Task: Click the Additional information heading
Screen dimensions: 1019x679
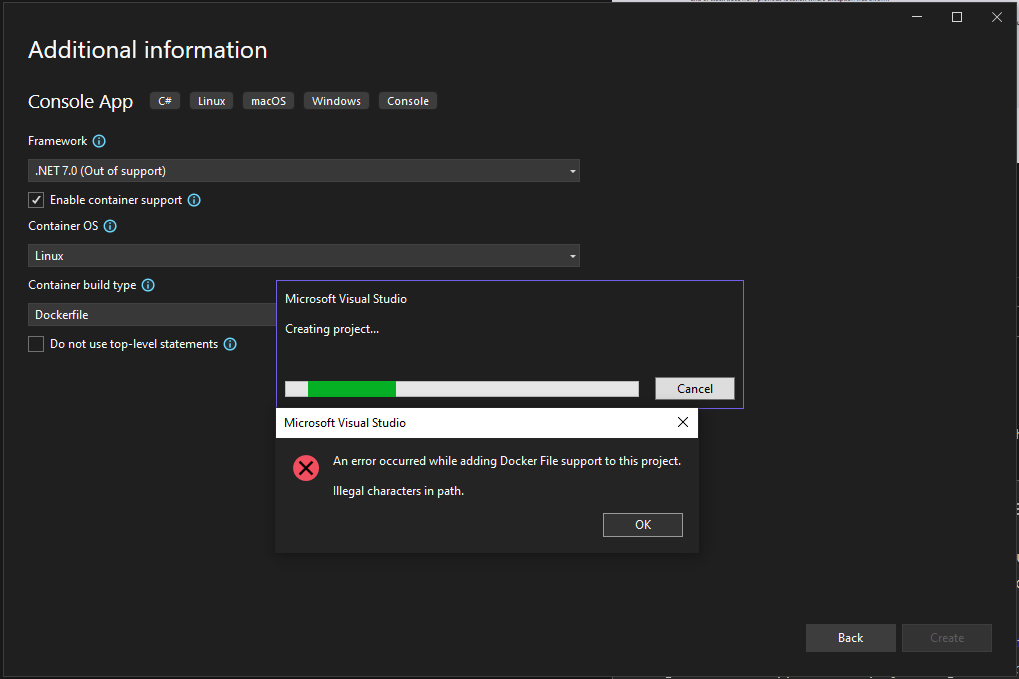Action: (x=148, y=50)
